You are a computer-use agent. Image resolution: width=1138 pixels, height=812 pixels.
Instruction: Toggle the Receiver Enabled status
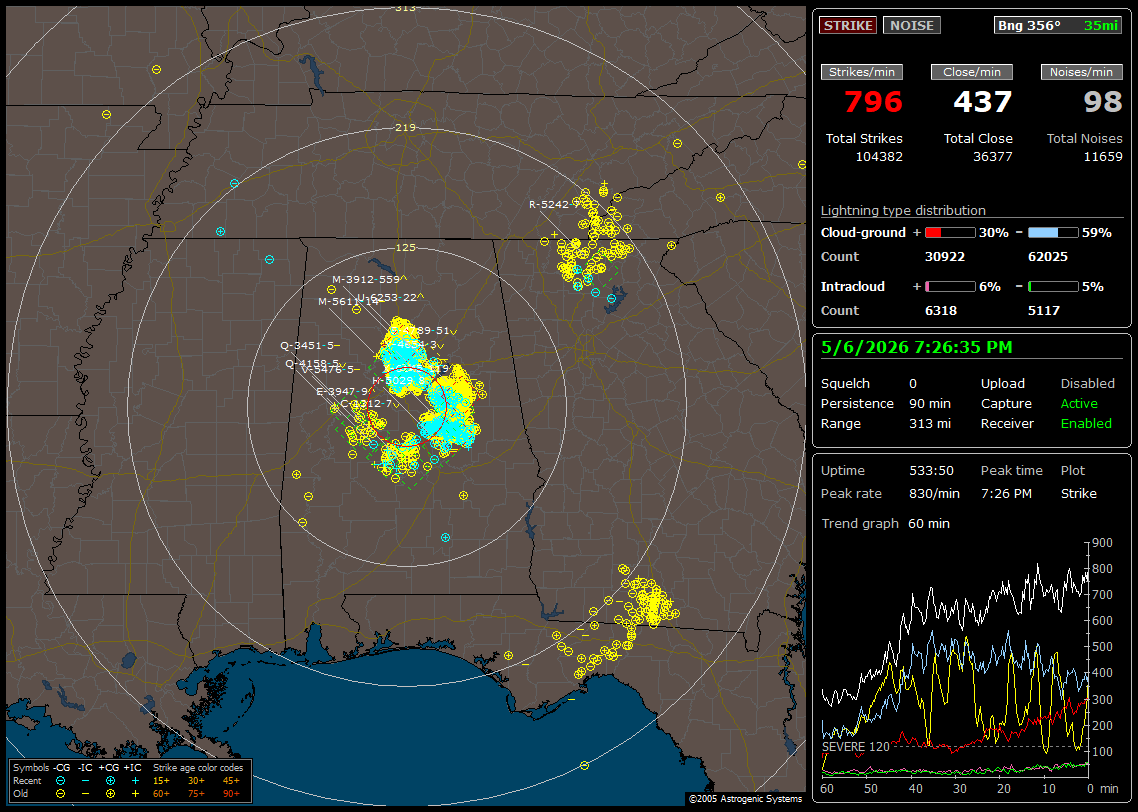pyautogui.click(x=1086, y=423)
